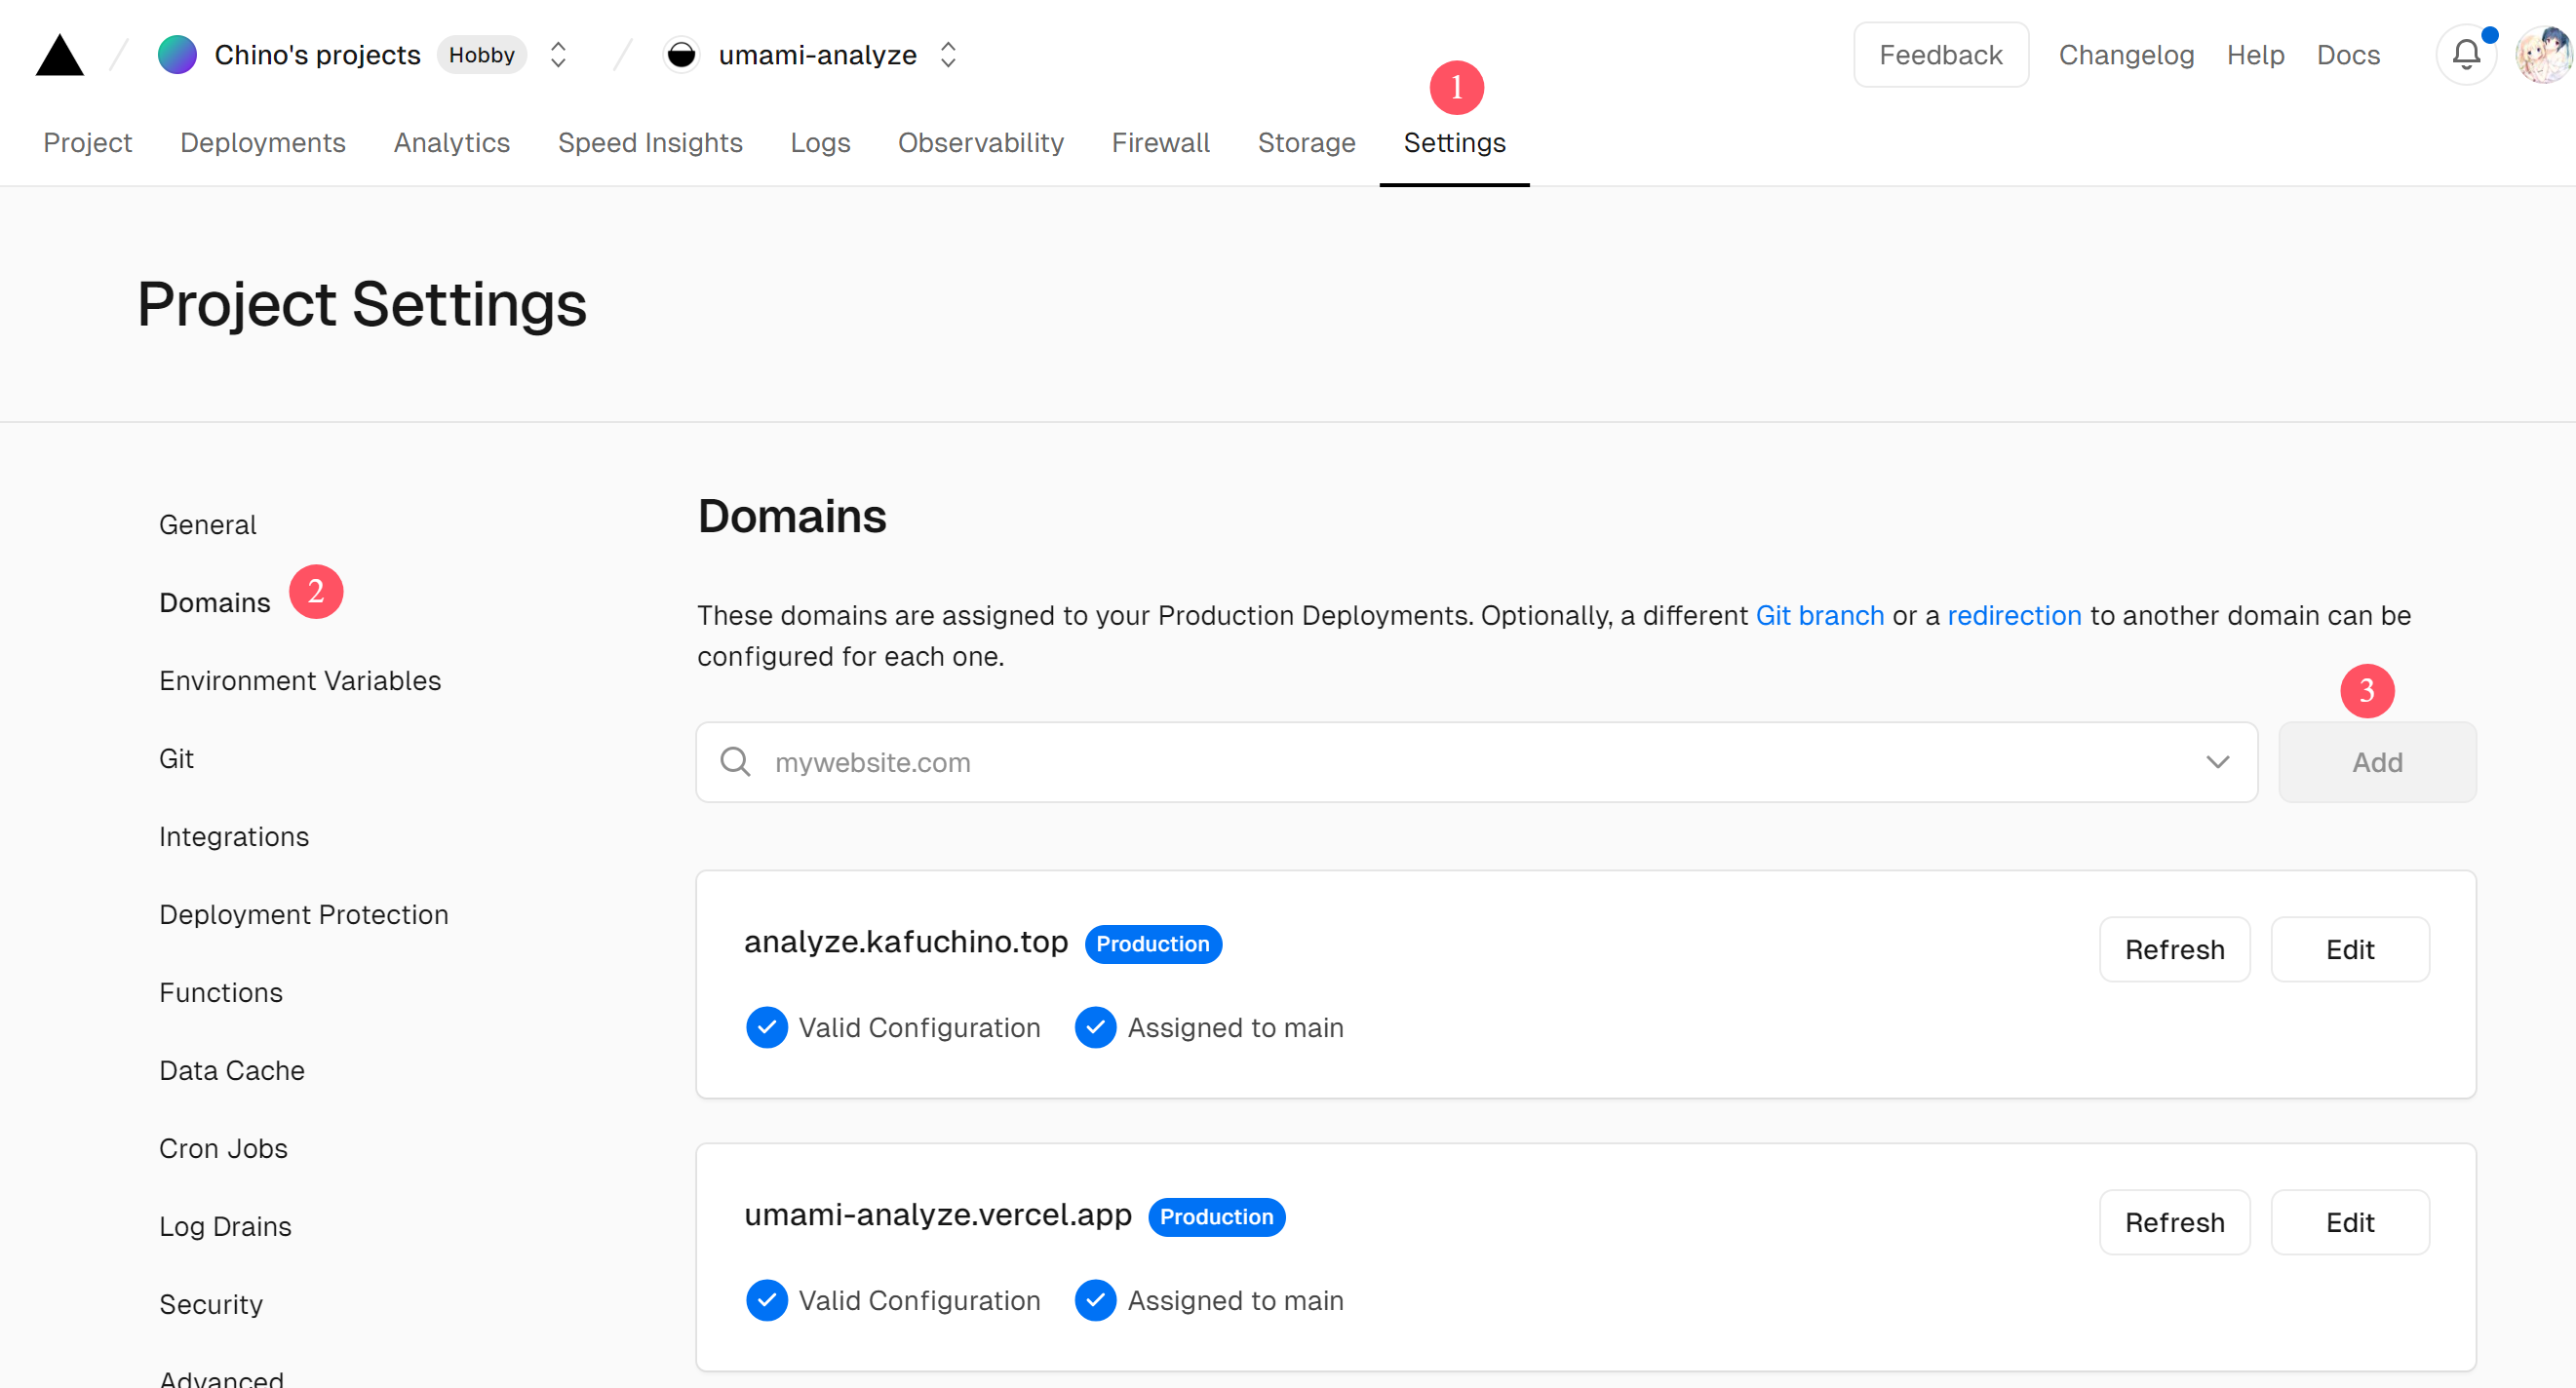Open the team switcher chevrons beside Hobby

point(558,55)
